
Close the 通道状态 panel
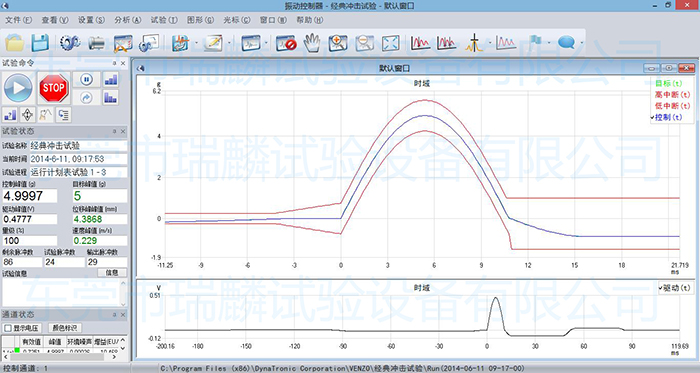(x=123, y=315)
